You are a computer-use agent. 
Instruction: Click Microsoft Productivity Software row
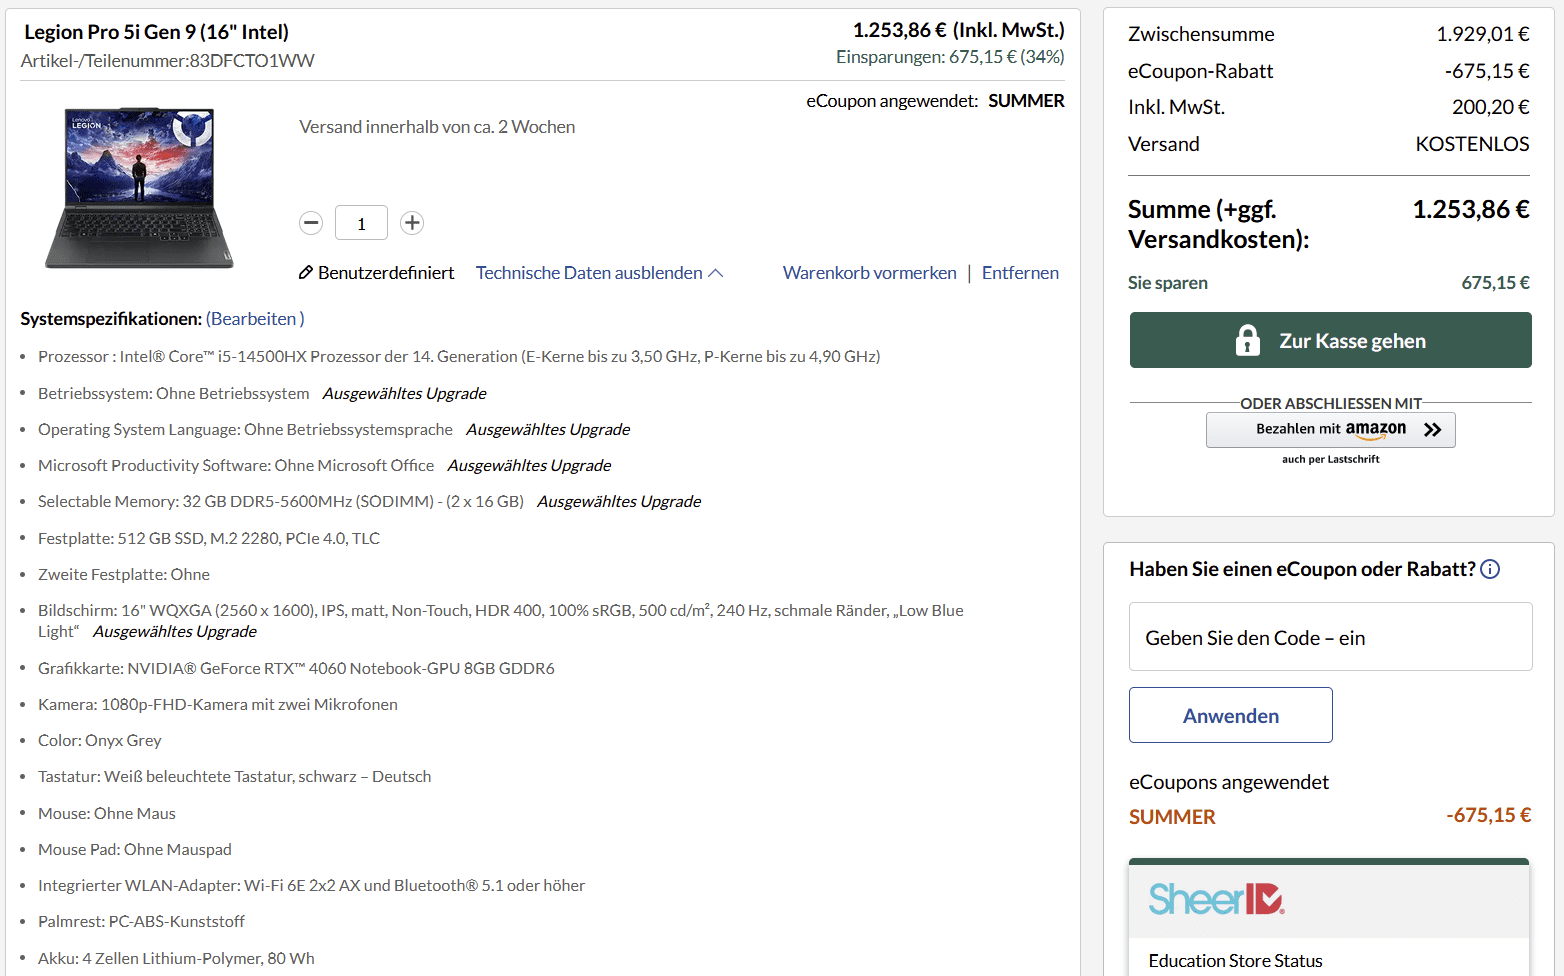point(324,466)
